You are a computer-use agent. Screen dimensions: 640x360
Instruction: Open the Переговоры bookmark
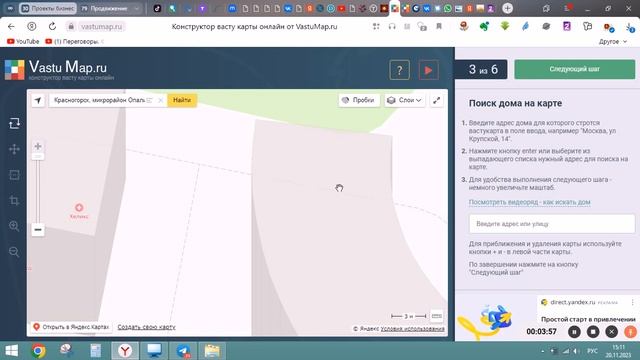pyautogui.click(x=73, y=41)
